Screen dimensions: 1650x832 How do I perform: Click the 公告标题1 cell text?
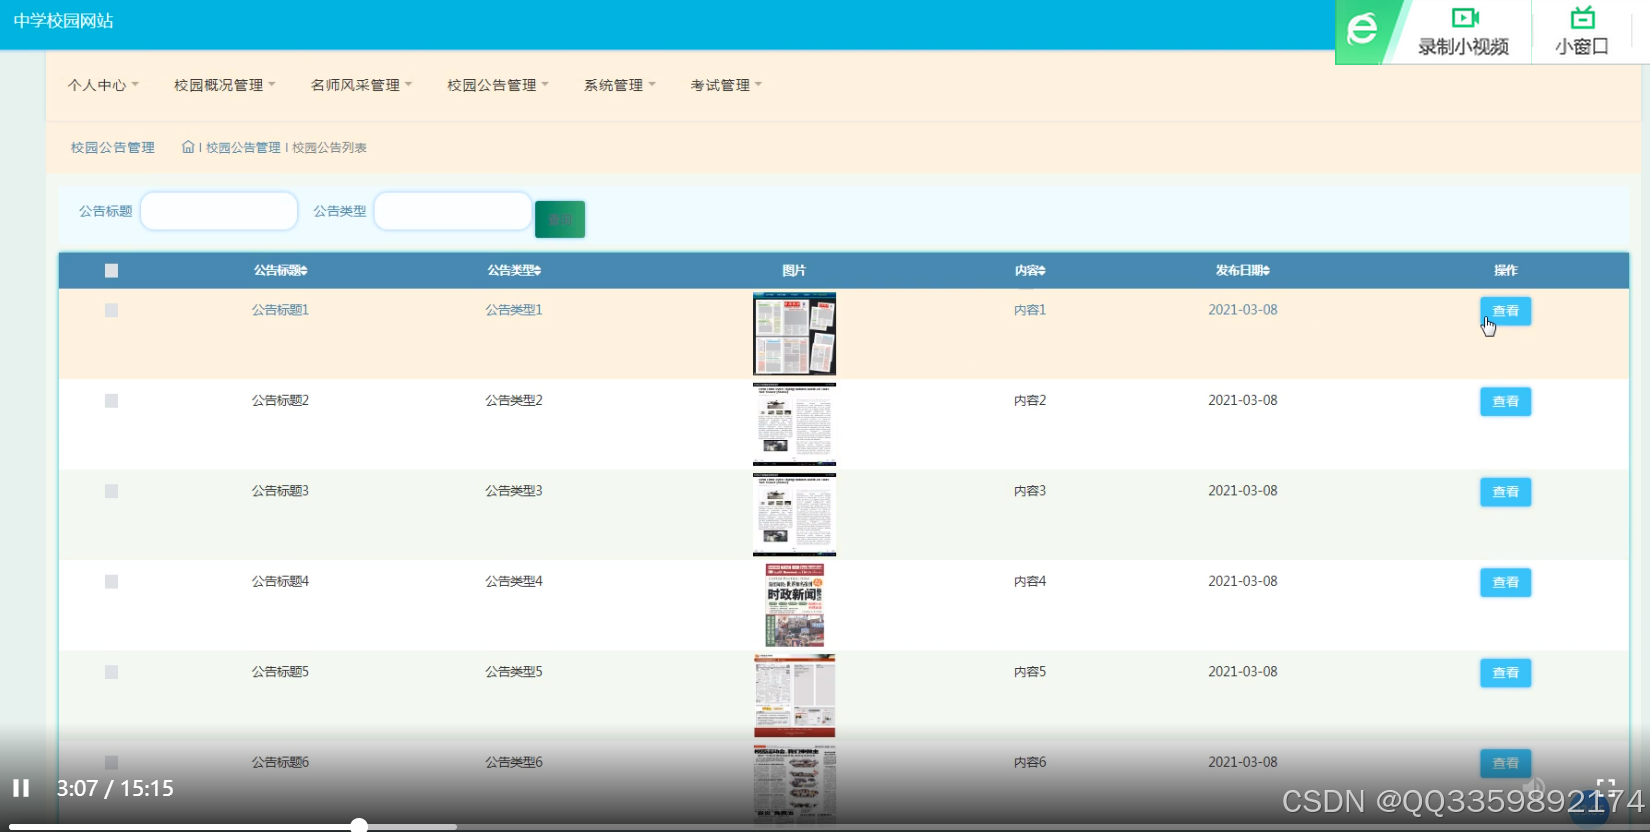tap(280, 310)
